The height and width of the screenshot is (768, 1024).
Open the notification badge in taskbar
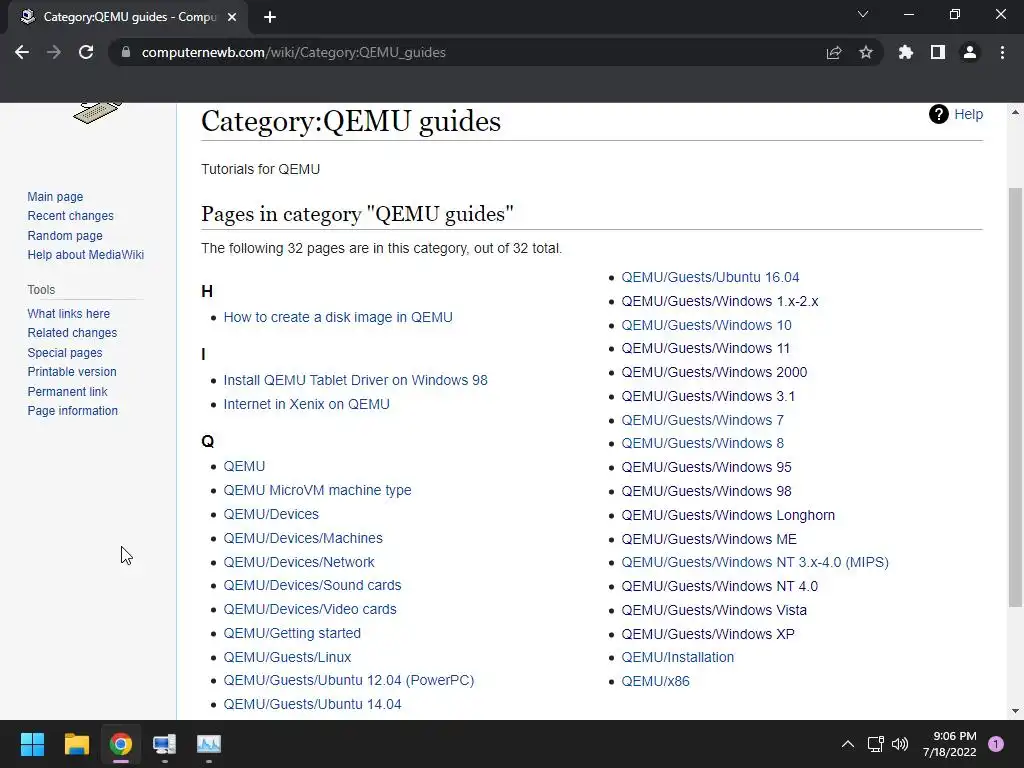pos(996,744)
